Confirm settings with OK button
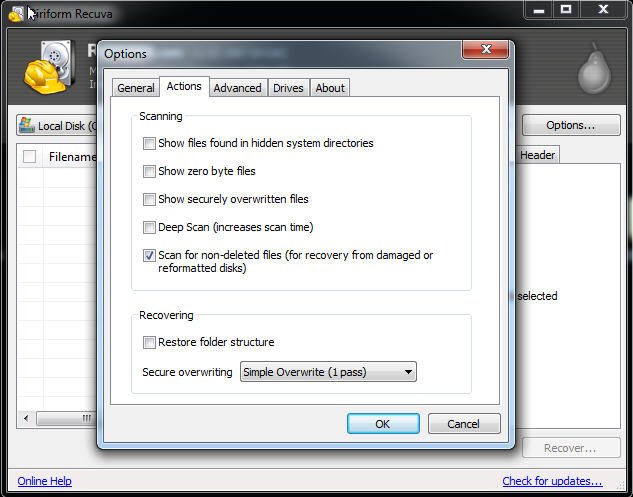 point(383,424)
